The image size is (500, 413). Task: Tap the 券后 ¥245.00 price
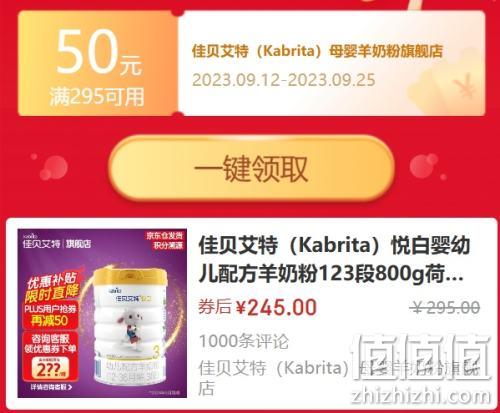(257, 307)
